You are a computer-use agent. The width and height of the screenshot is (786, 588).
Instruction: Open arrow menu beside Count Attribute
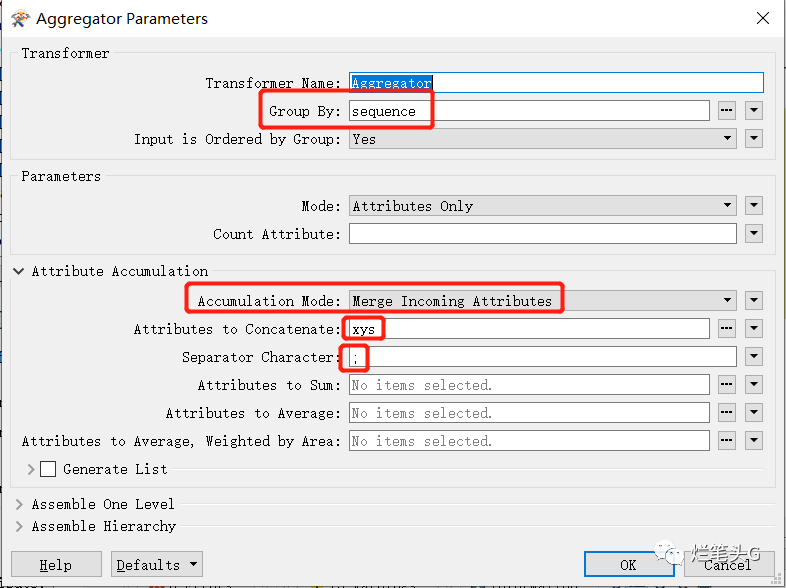pos(754,234)
